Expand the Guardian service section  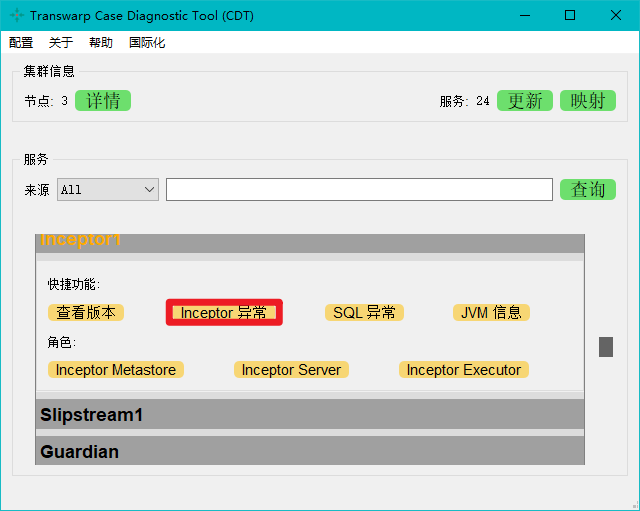click(x=310, y=451)
